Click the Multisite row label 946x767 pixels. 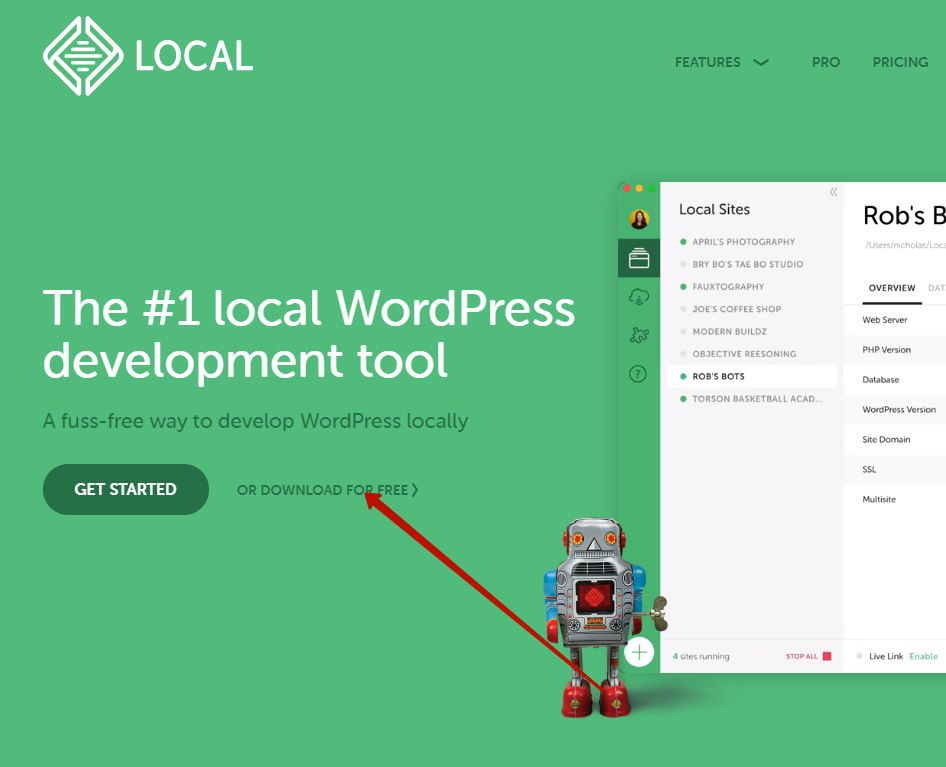click(878, 499)
